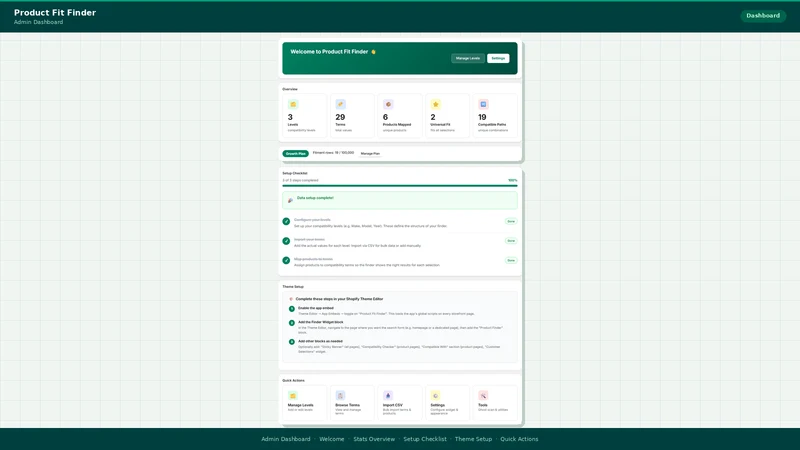Click the Growth Plan badge
This screenshot has width=800, height=450.
(295, 154)
